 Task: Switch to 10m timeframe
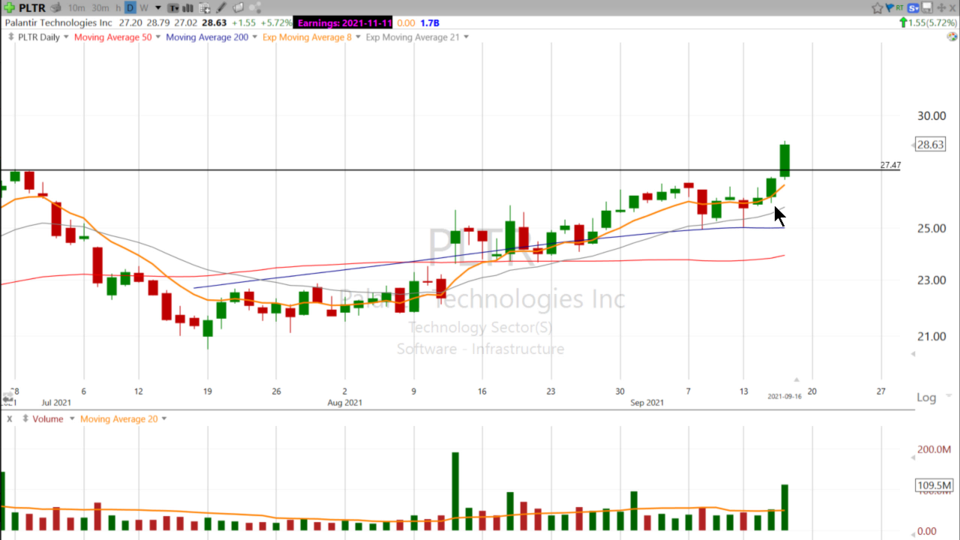[x=77, y=8]
